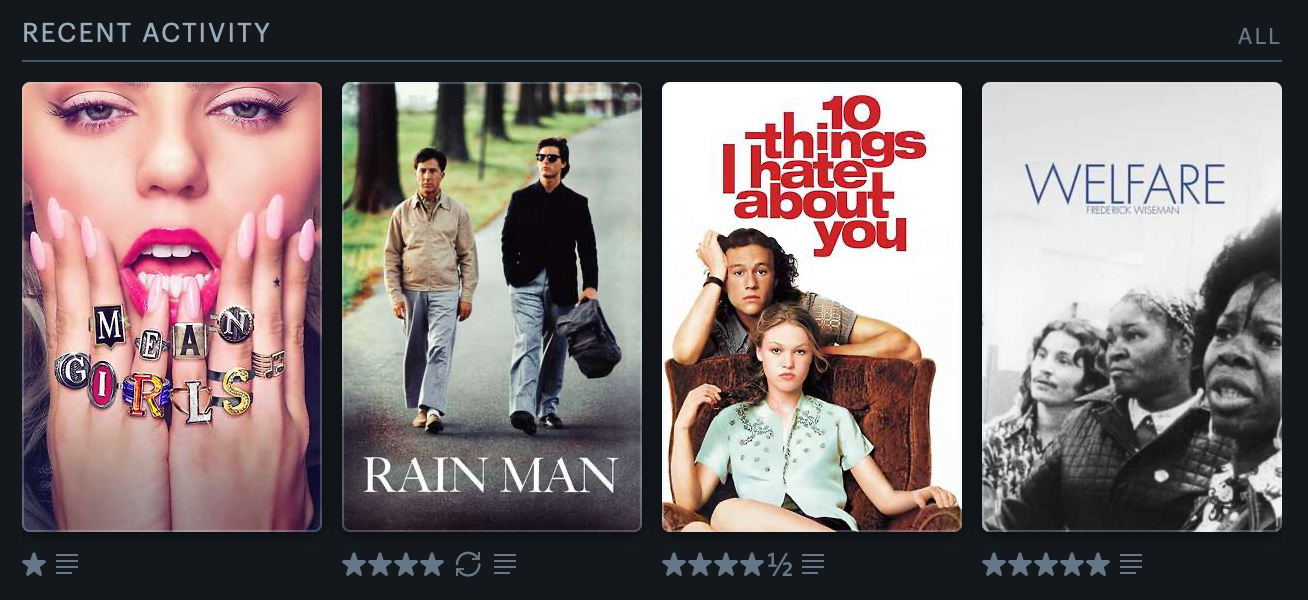Click the first star of 10 Things rating
Viewport: 1308px width, 600px height.
click(x=674, y=565)
